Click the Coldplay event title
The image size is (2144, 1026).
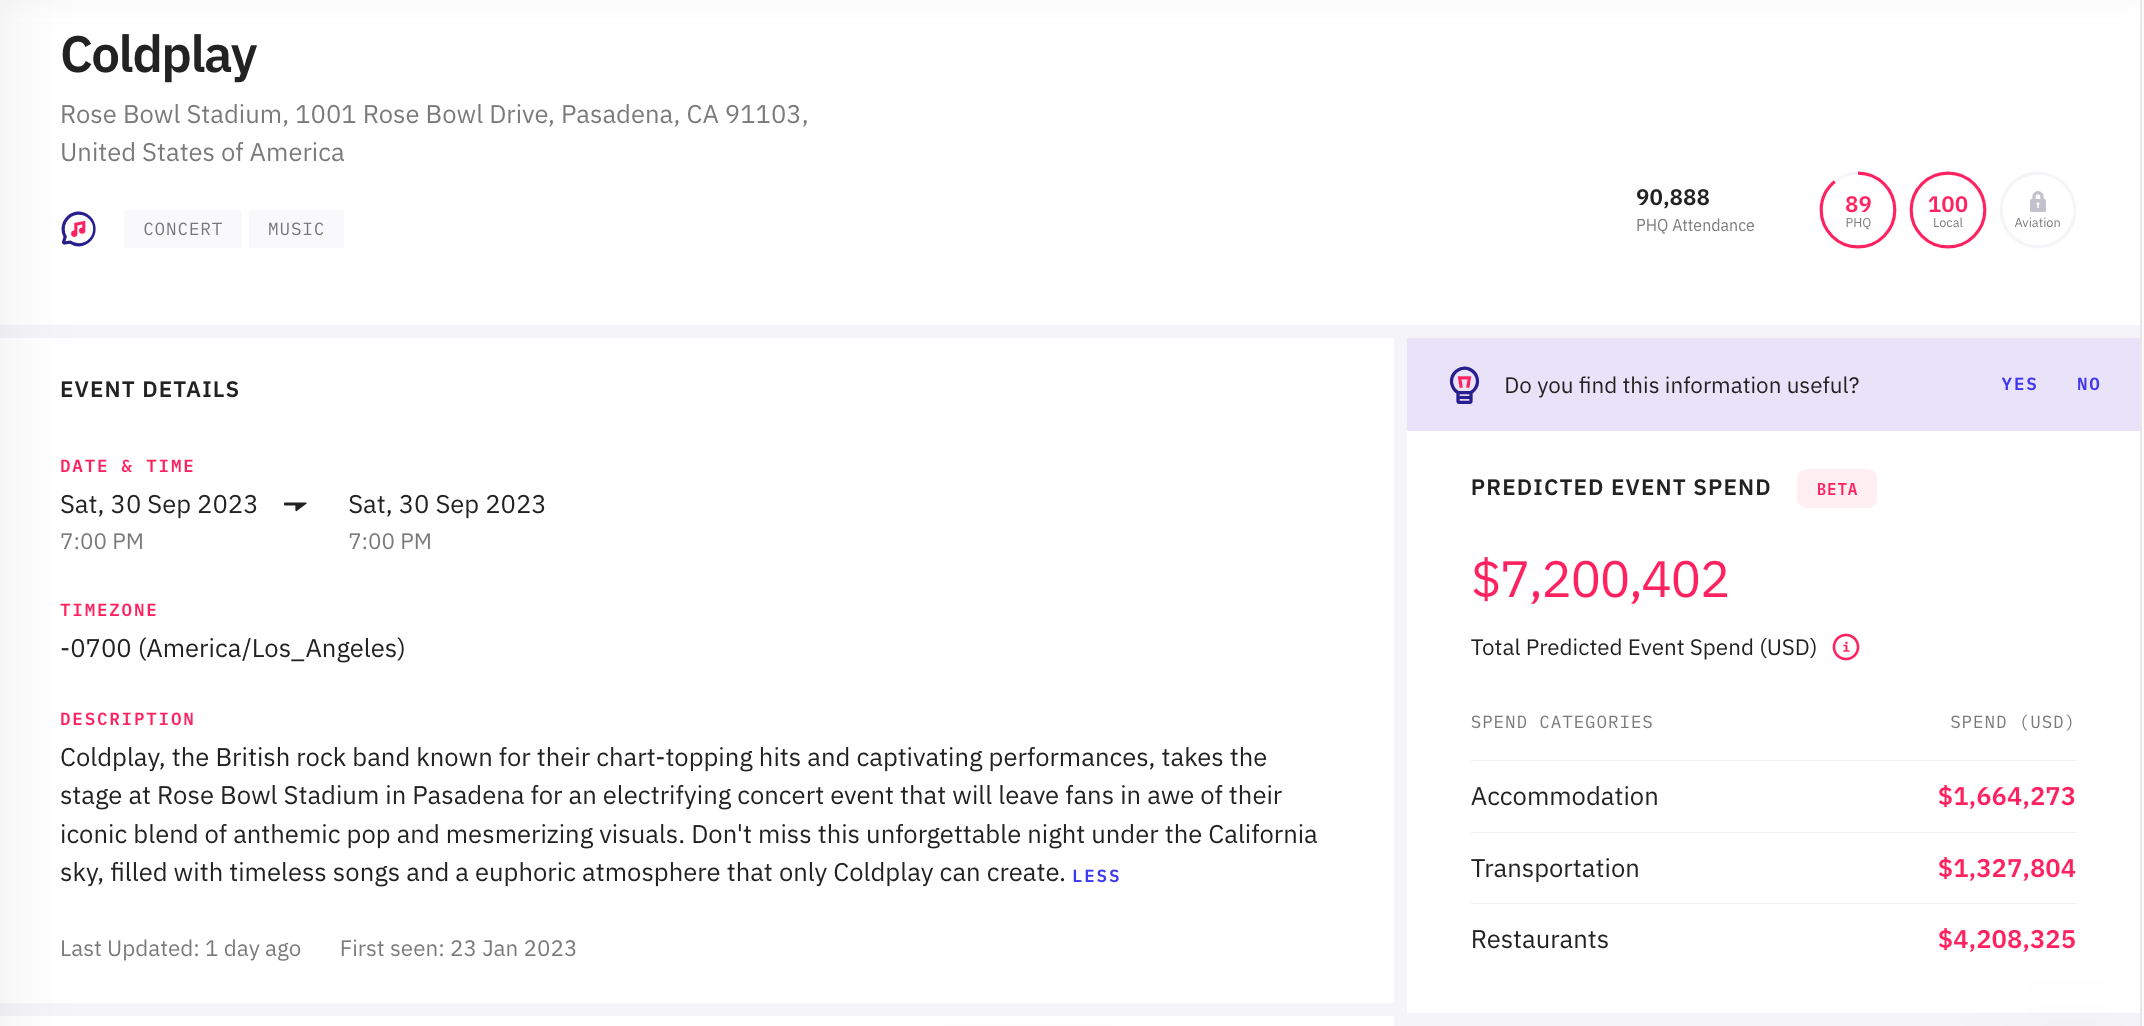(159, 55)
